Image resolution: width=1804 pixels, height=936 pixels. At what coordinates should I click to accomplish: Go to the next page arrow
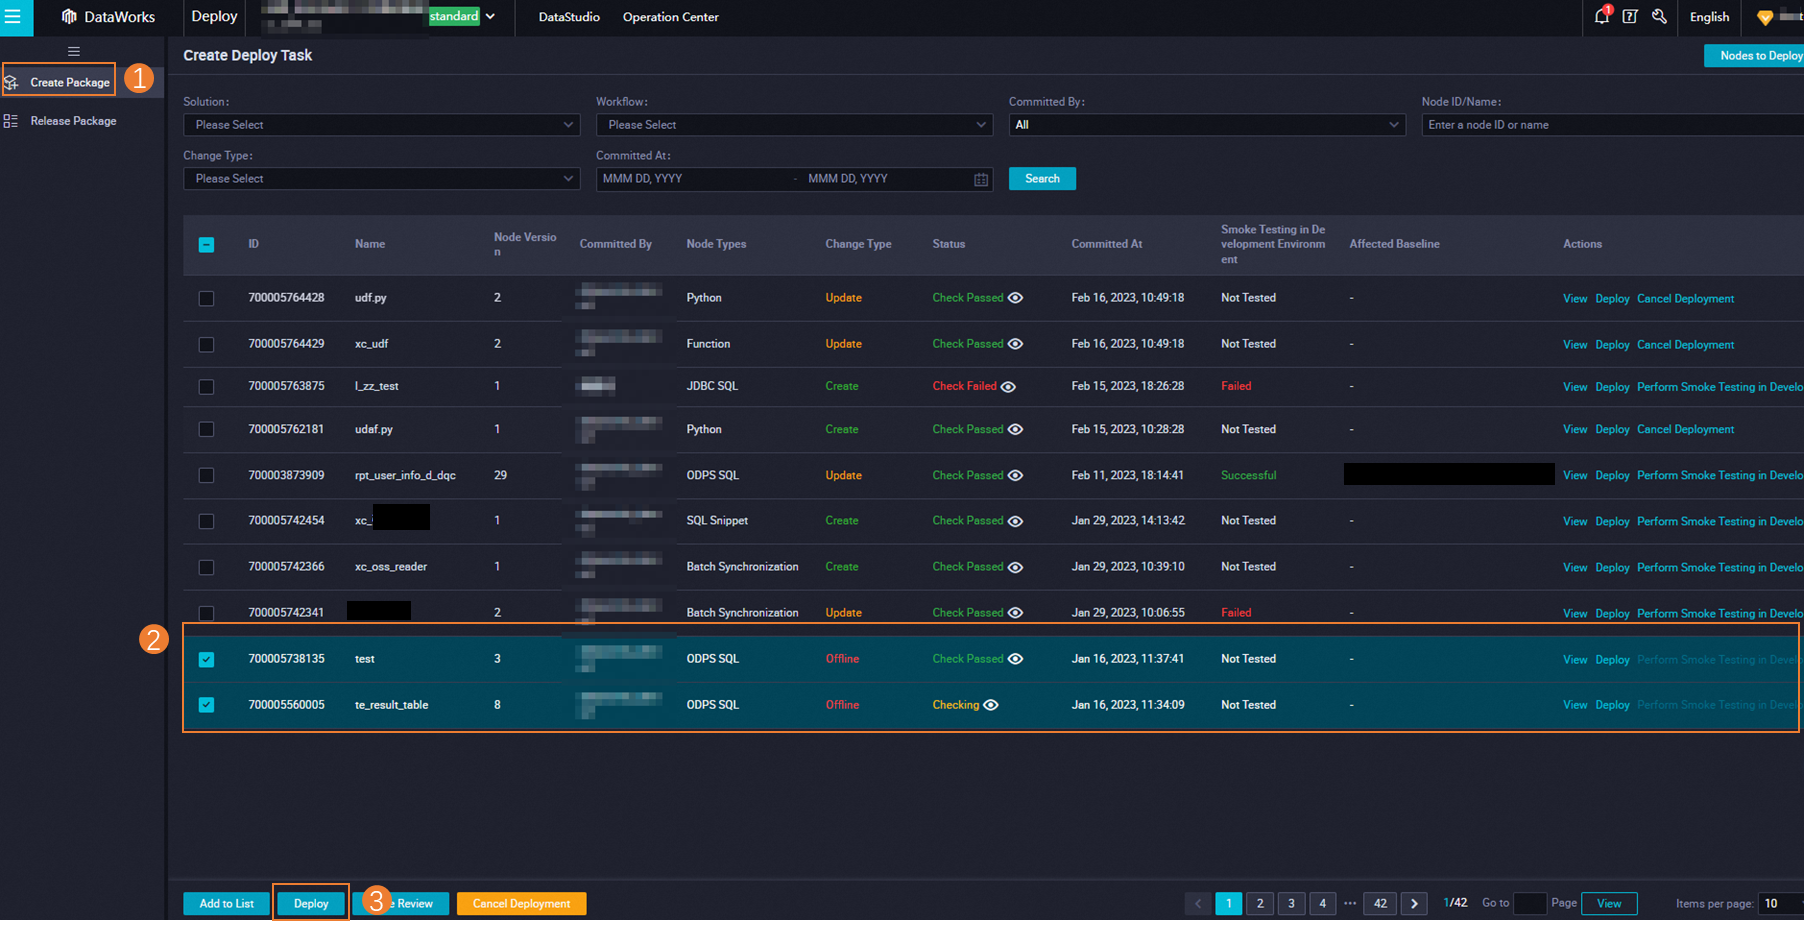1414,904
